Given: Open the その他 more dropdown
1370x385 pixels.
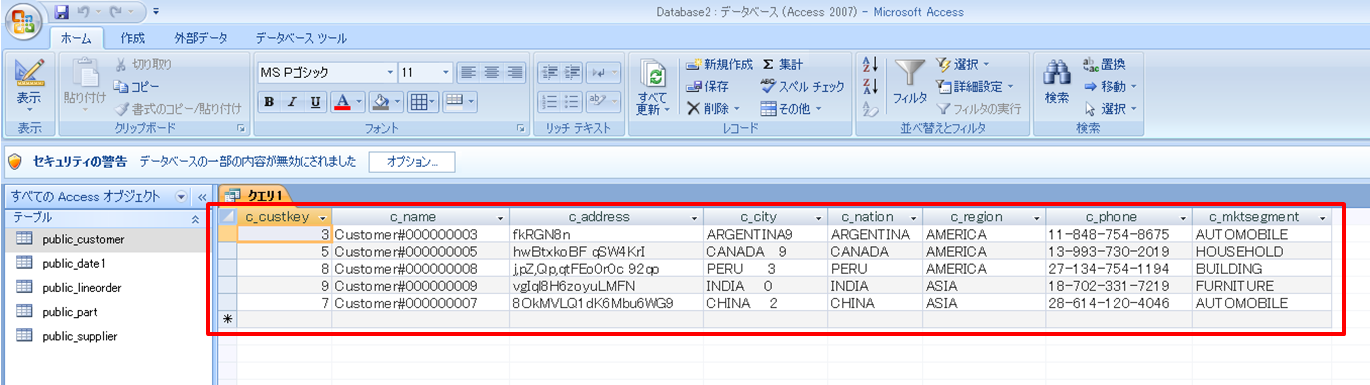Looking at the screenshot, I should tap(790, 108).
